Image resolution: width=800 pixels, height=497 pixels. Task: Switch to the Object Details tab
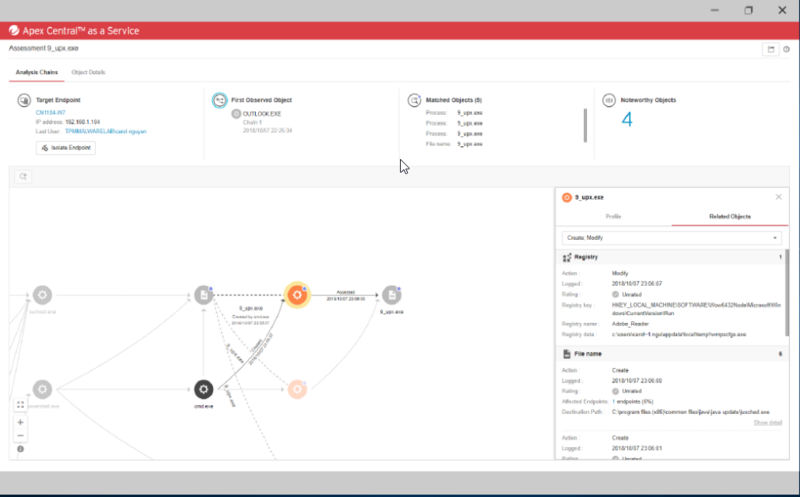tap(88, 72)
